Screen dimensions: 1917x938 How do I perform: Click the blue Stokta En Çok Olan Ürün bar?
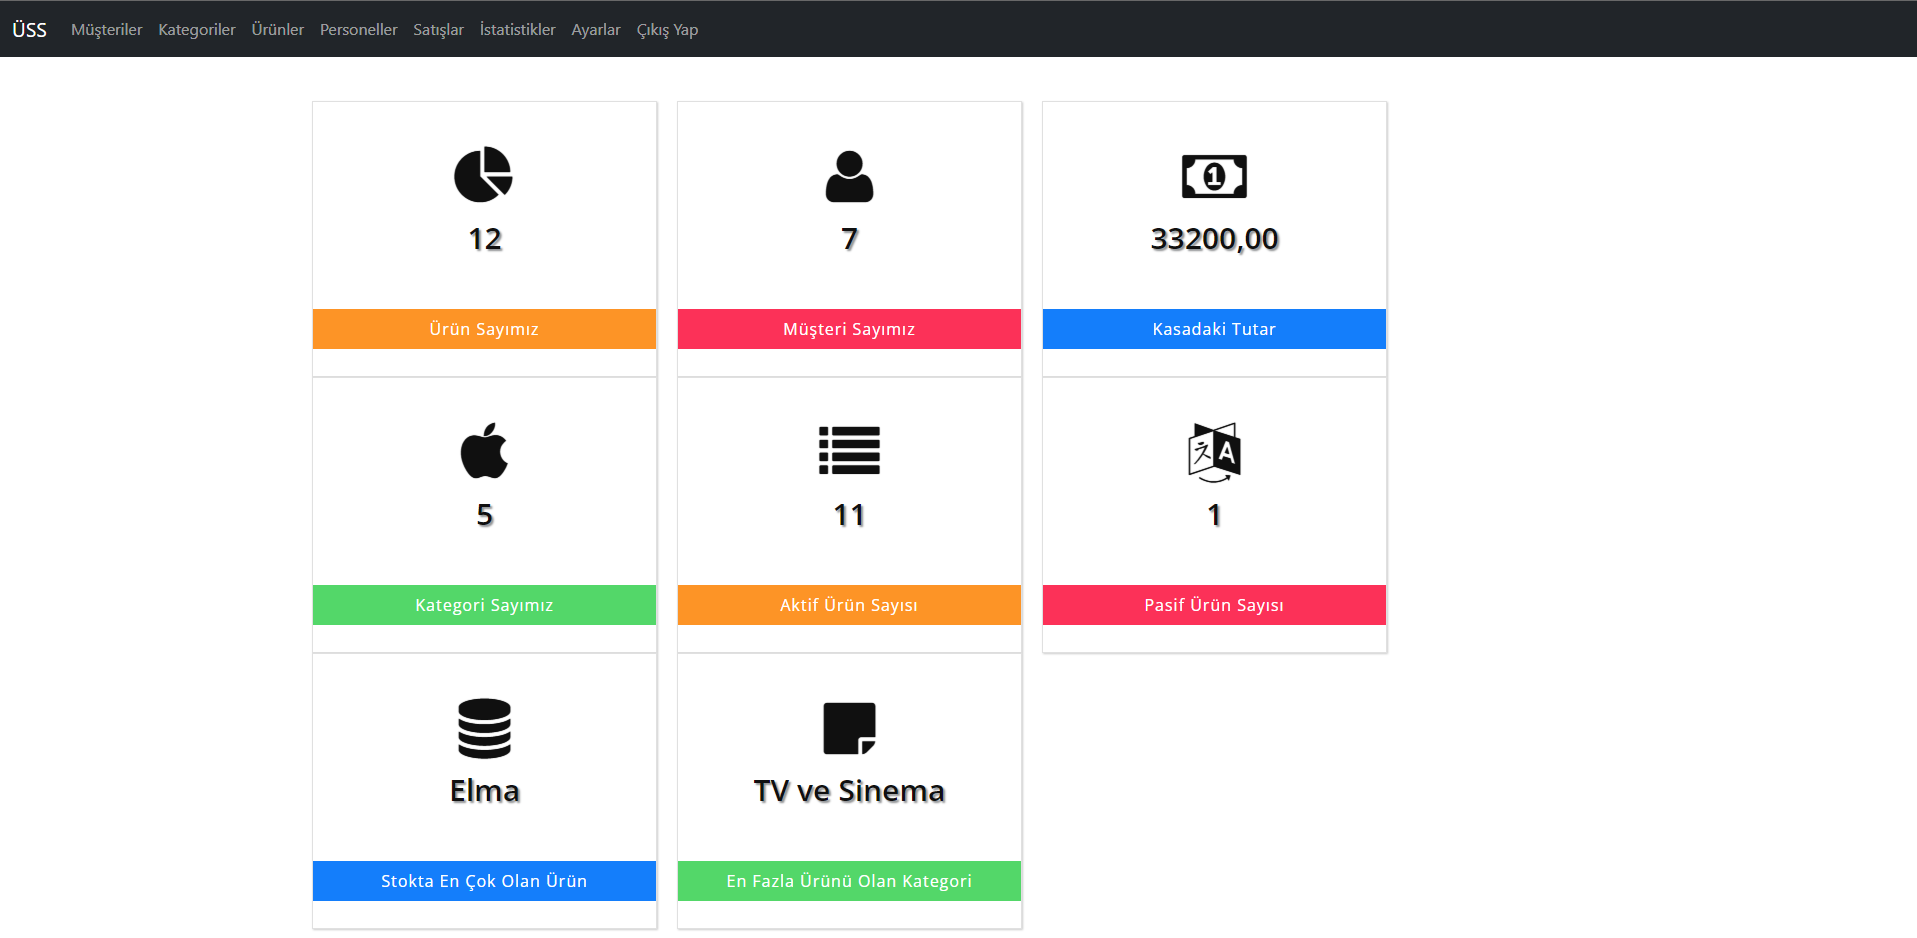point(484,880)
